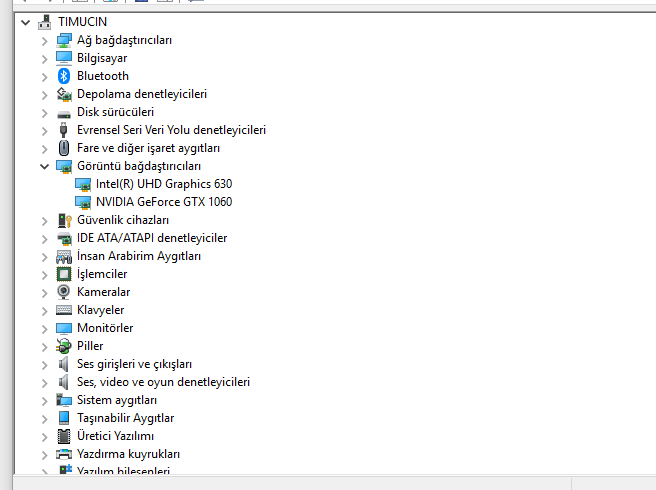The width and height of the screenshot is (656, 490).
Task: Expand İnsan Arabirim Aygıtları chevron
Action: pyautogui.click(x=44, y=257)
